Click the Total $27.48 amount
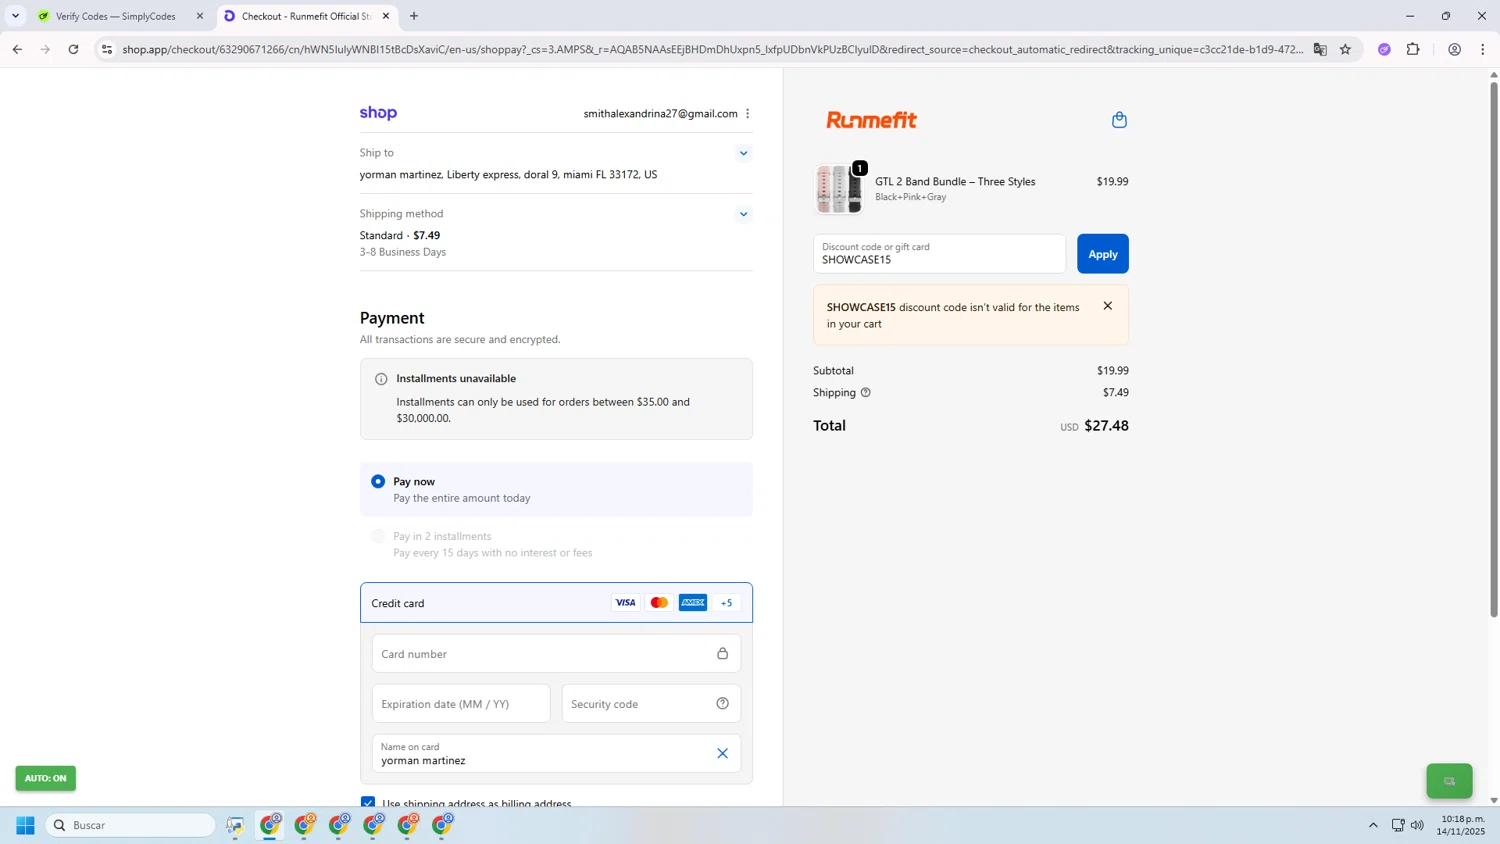This screenshot has height=844, width=1500. [x=1106, y=426]
